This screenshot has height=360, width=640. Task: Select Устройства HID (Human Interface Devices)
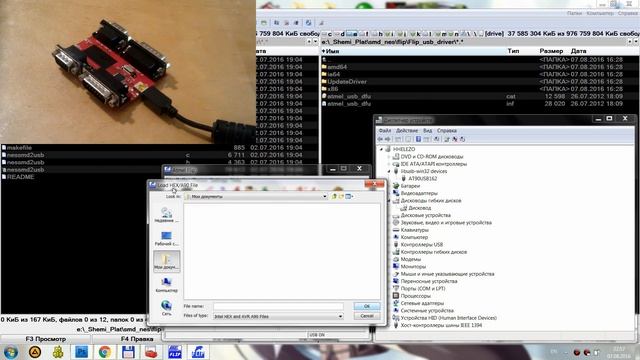coord(448,318)
